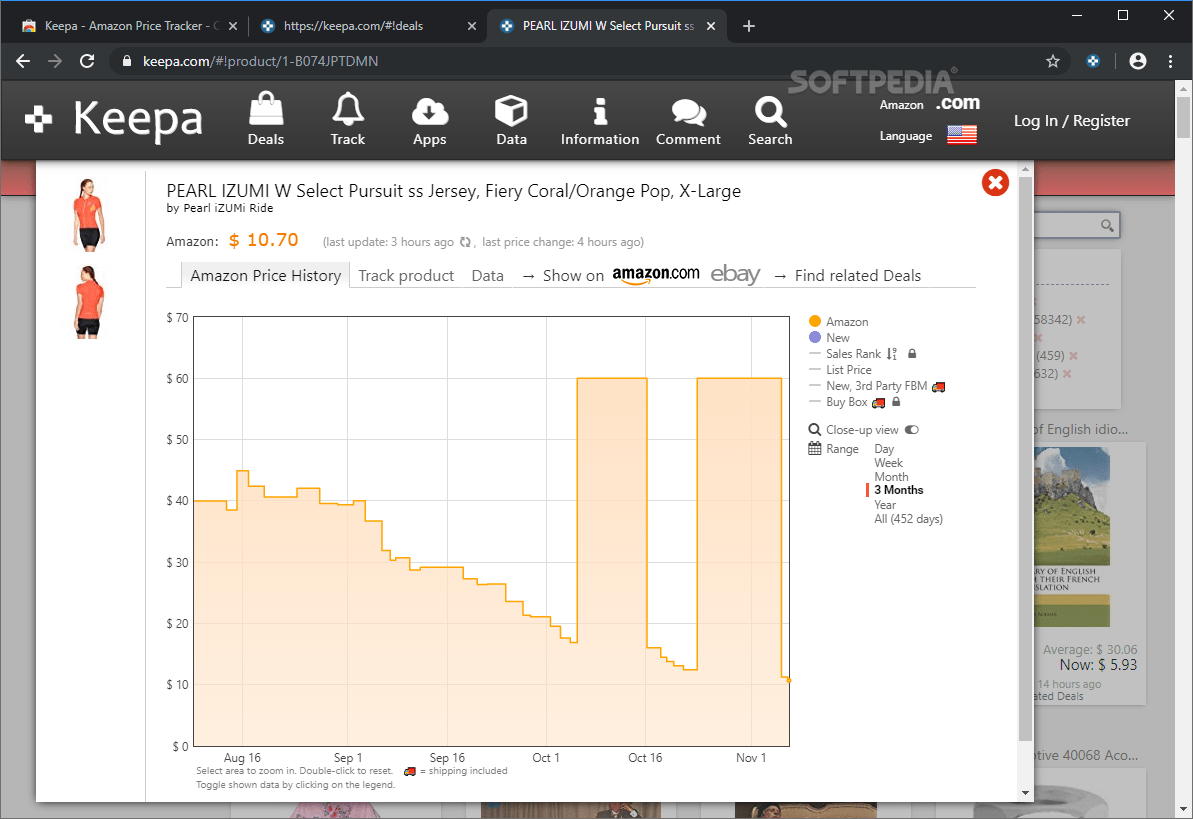Toggle the Close-up view switch
The width and height of the screenshot is (1193, 819).
(x=911, y=430)
